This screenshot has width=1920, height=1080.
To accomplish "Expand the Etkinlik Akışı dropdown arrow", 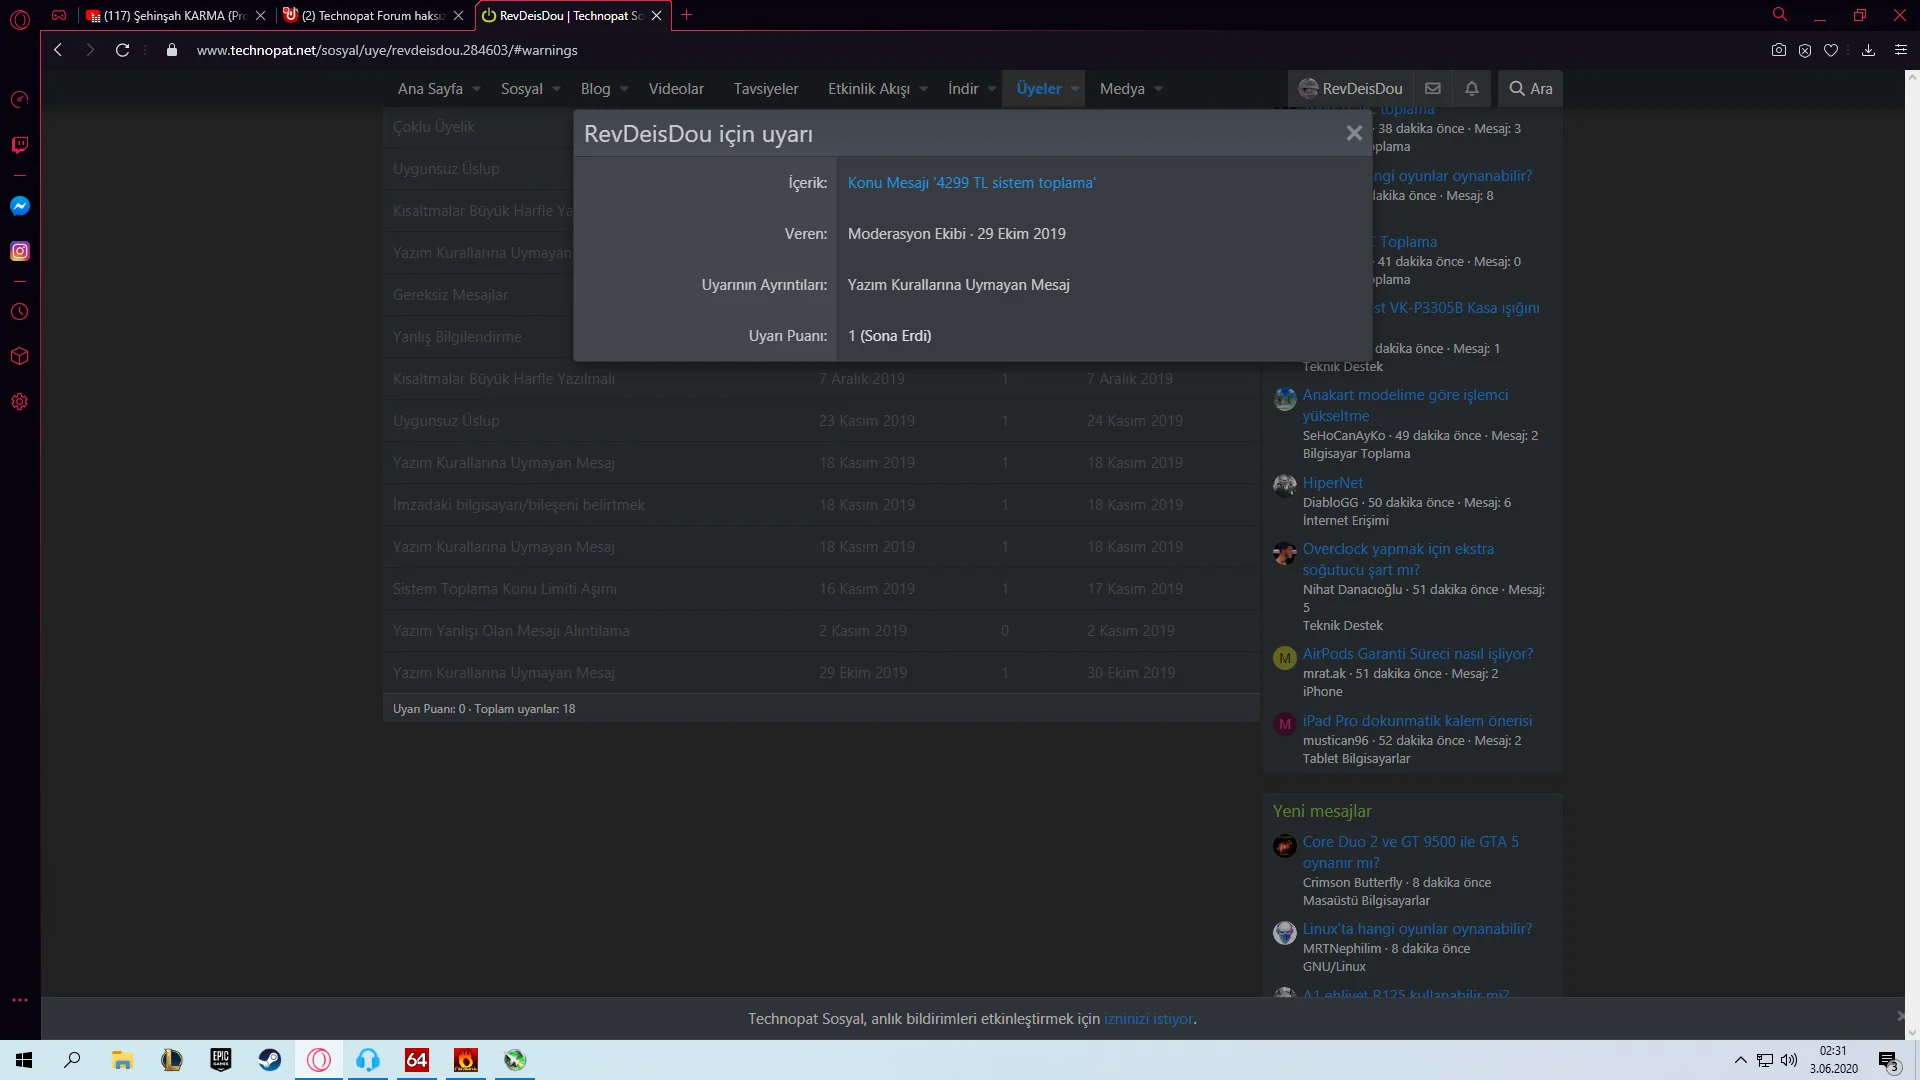I will 924,89.
